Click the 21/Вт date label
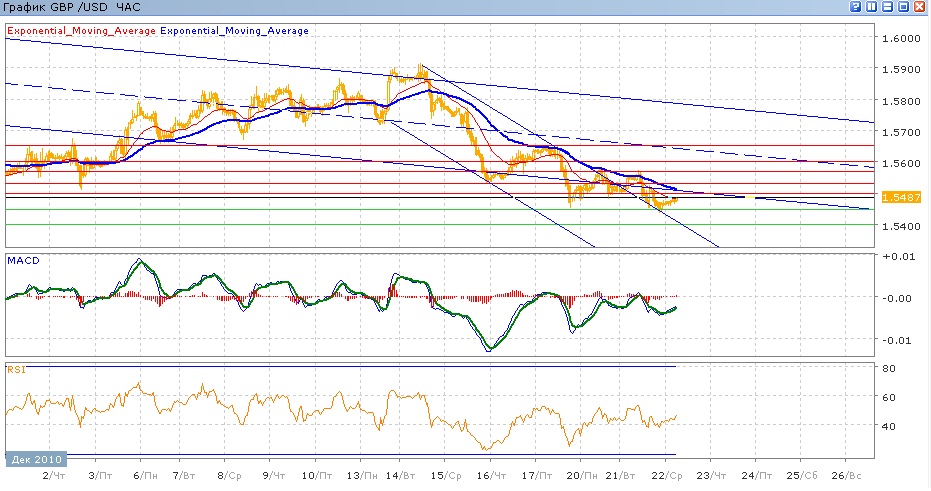Screen dimensions: 931x491 (x=620, y=476)
